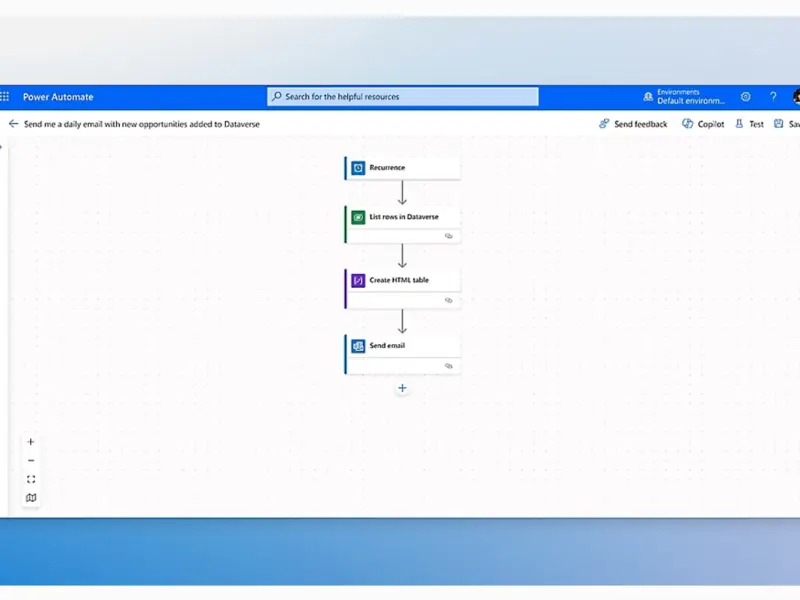
Task: Add a new step below Send email
Action: coord(402,388)
